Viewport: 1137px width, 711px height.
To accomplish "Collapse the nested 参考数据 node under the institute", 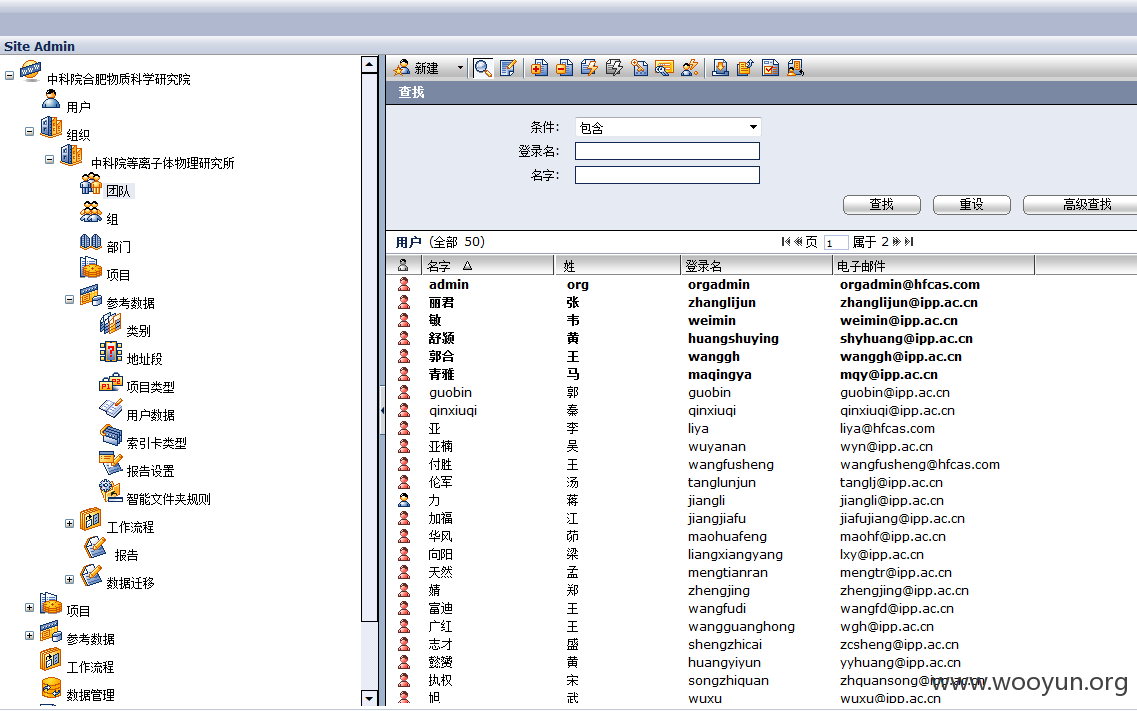I will pyautogui.click(x=70, y=299).
